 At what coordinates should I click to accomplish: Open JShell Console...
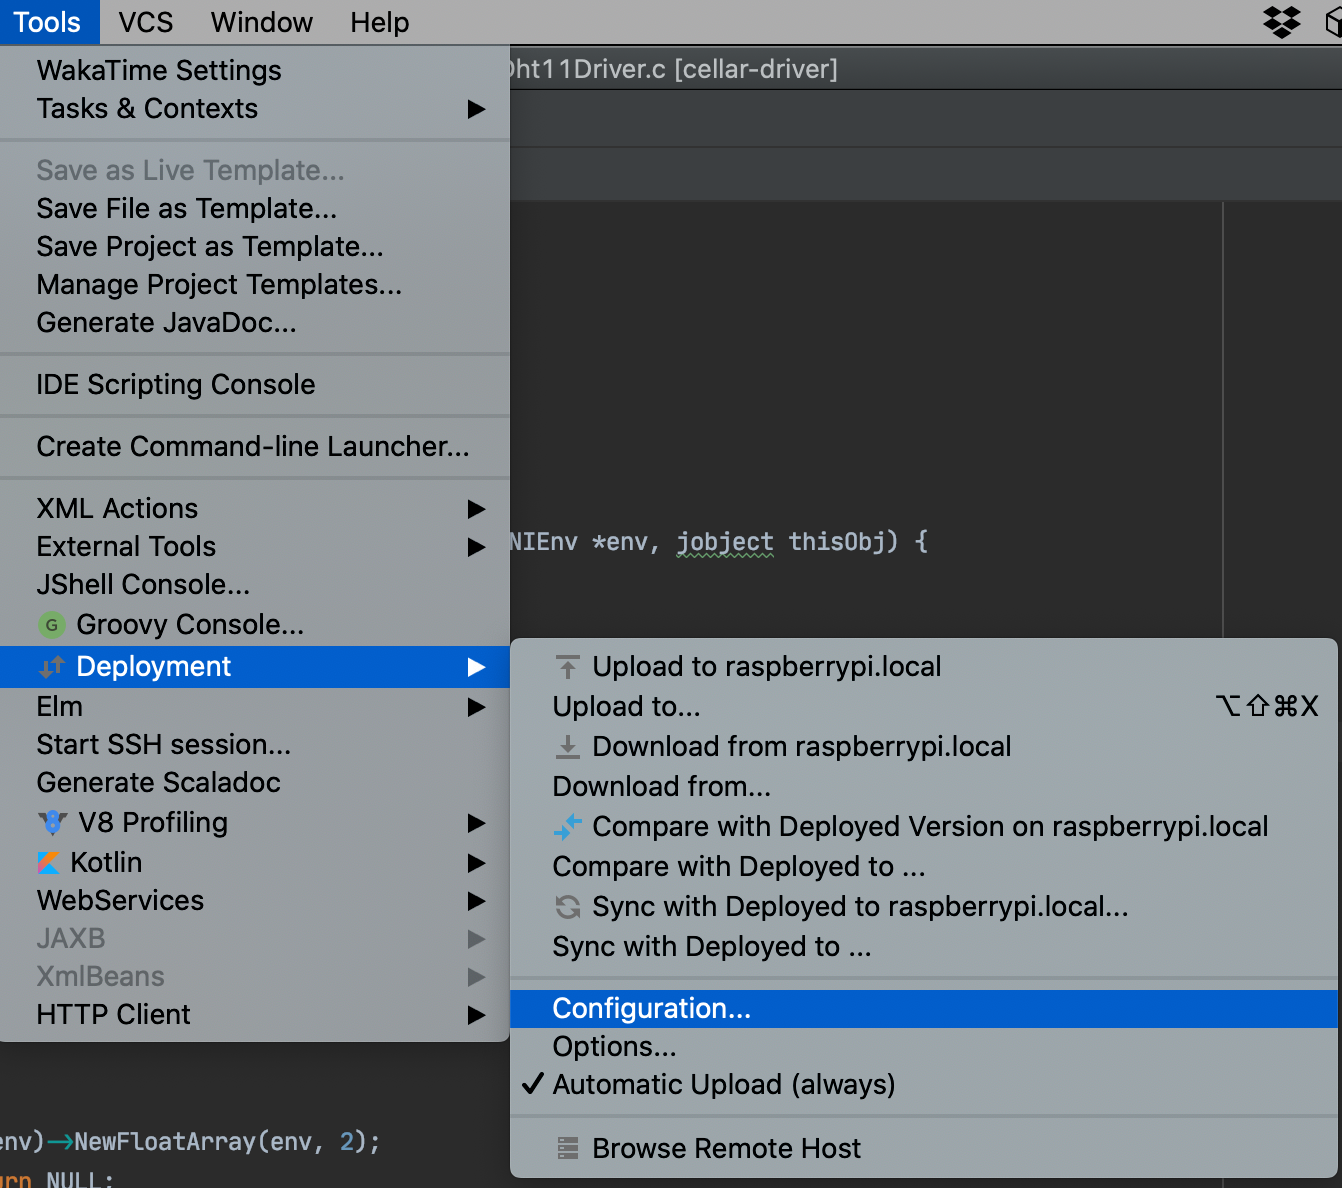(x=255, y=585)
